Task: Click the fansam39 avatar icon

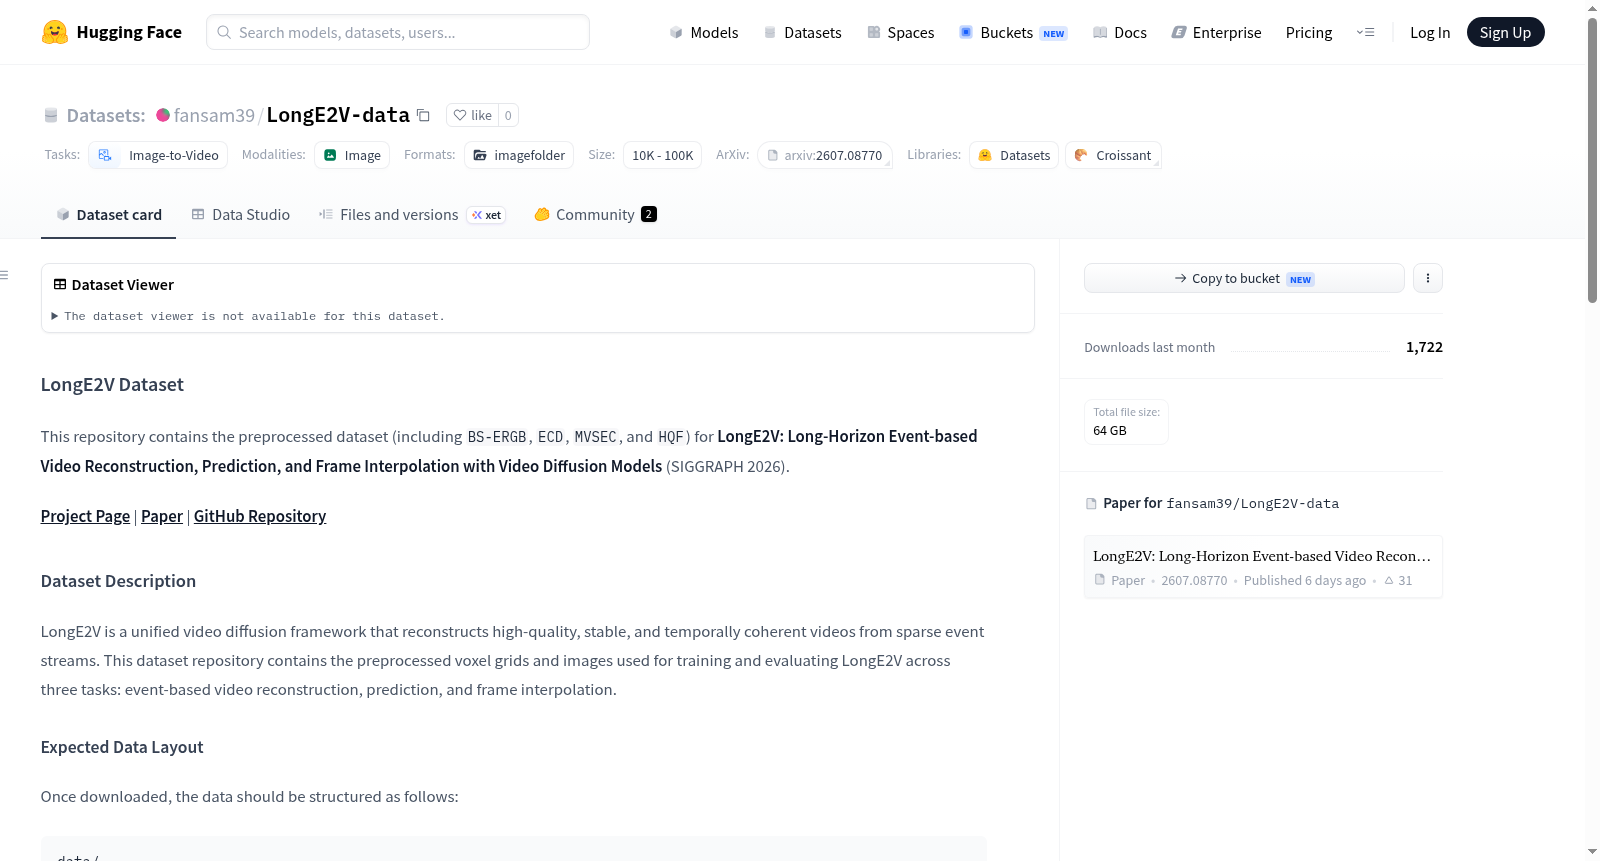Action: (163, 115)
